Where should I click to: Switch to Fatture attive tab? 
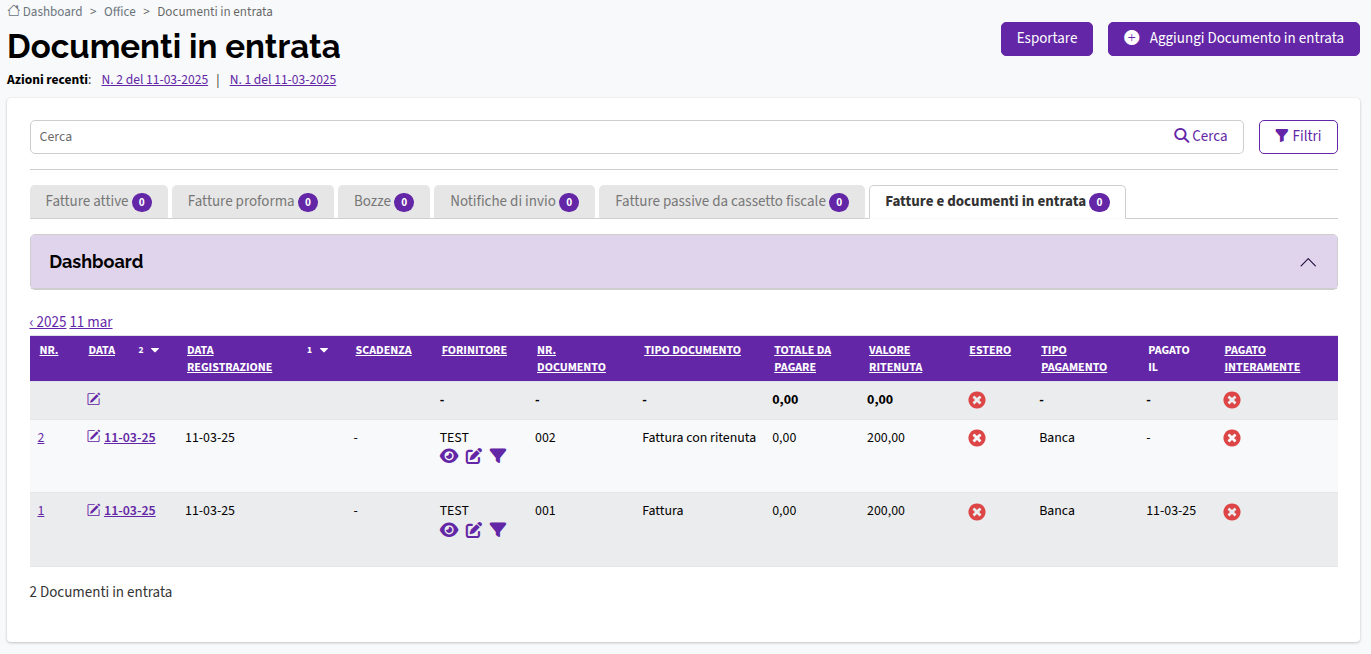tap(98, 201)
